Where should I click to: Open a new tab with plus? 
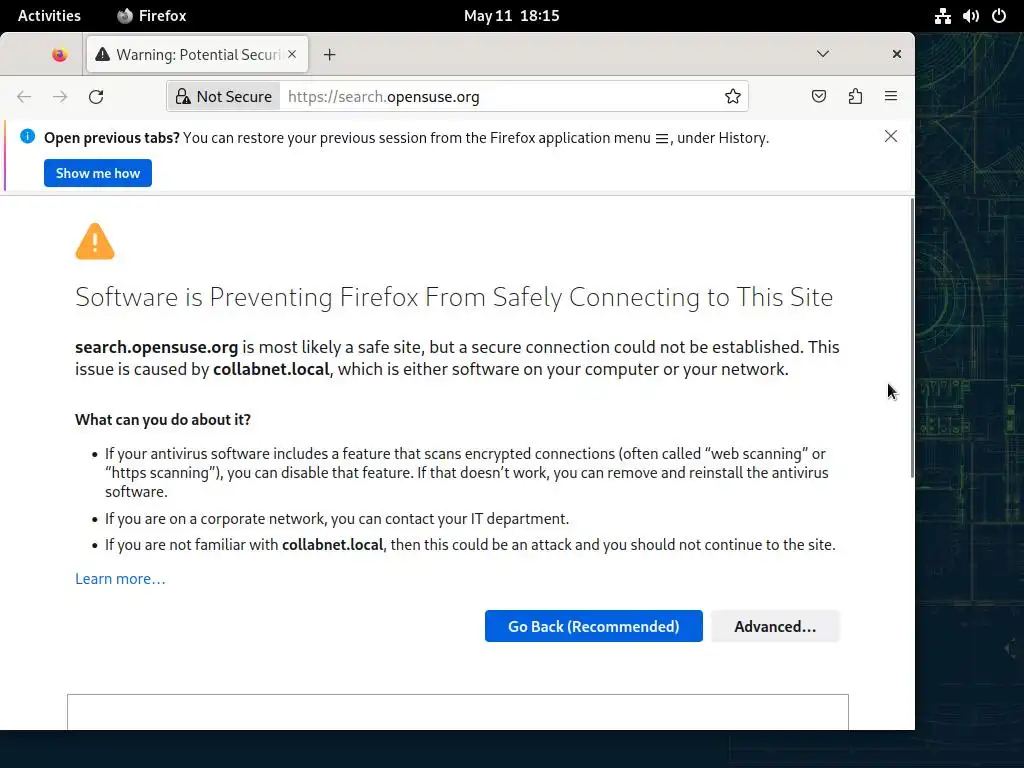(x=329, y=55)
